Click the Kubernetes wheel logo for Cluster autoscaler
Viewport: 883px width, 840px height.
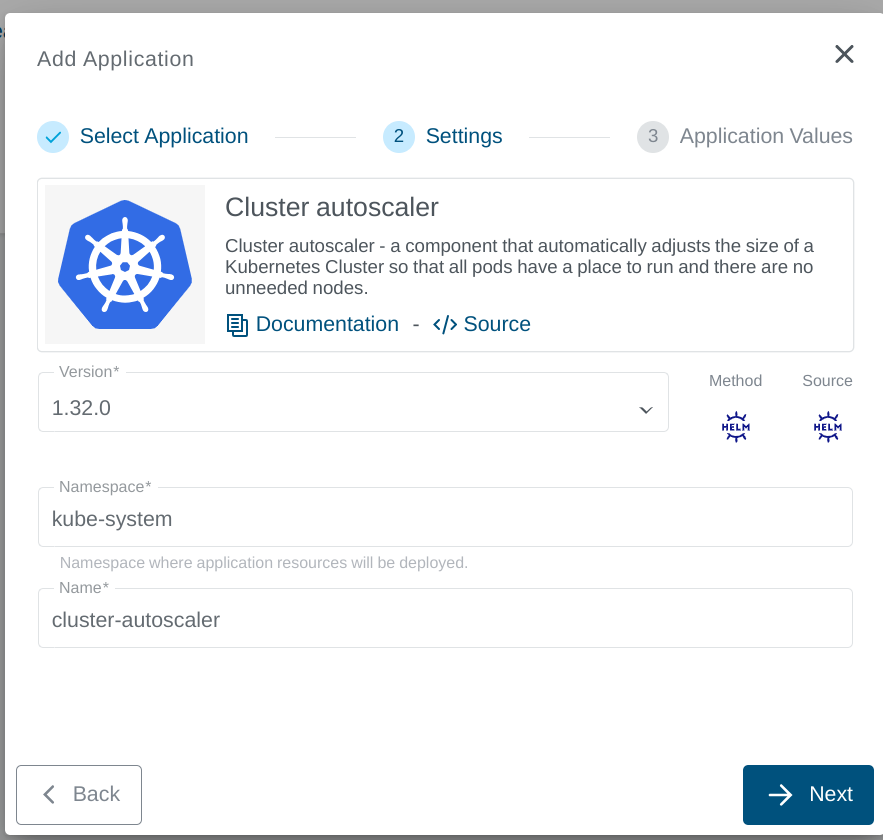pyautogui.click(x=124, y=263)
